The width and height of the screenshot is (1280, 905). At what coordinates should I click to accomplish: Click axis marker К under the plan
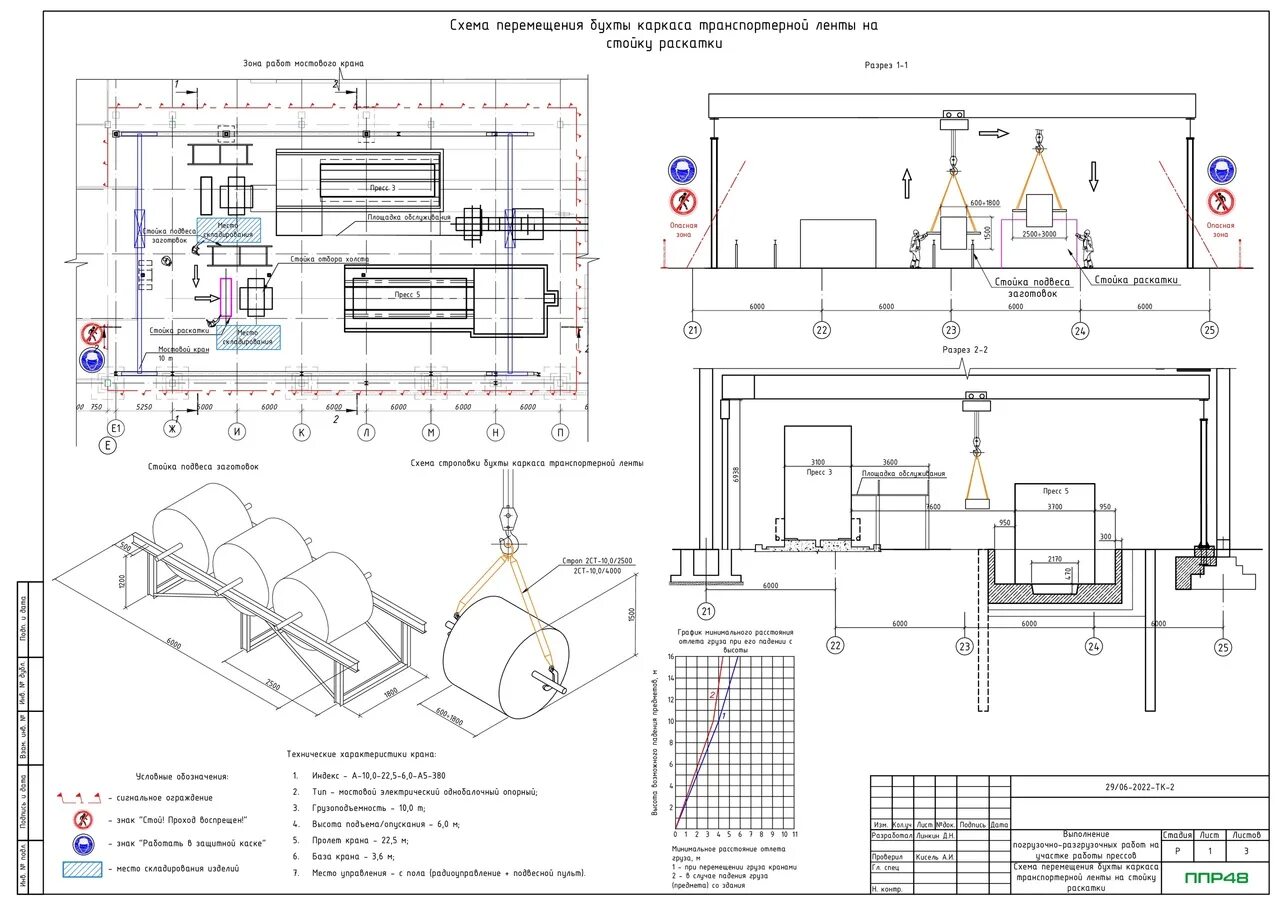click(x=301, y=431)
